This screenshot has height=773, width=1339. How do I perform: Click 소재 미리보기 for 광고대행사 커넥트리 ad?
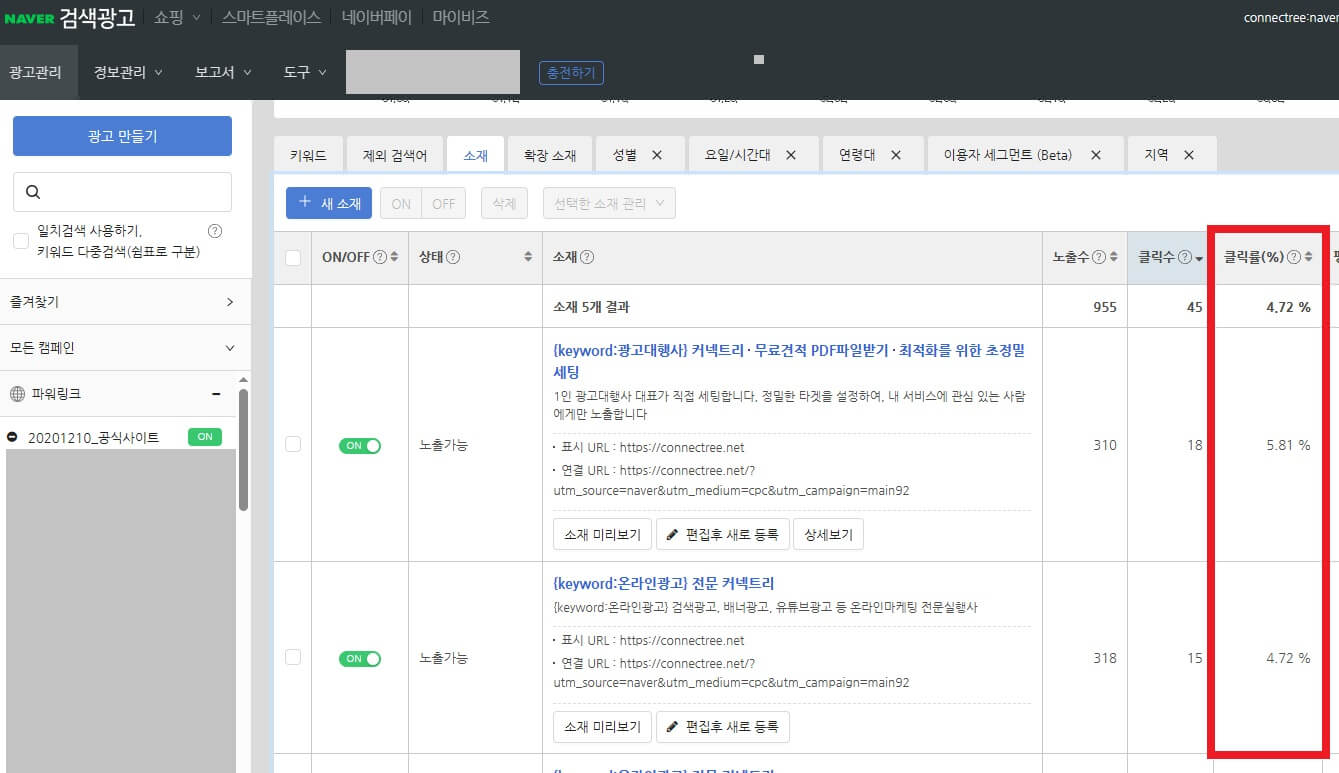point(603,534)
